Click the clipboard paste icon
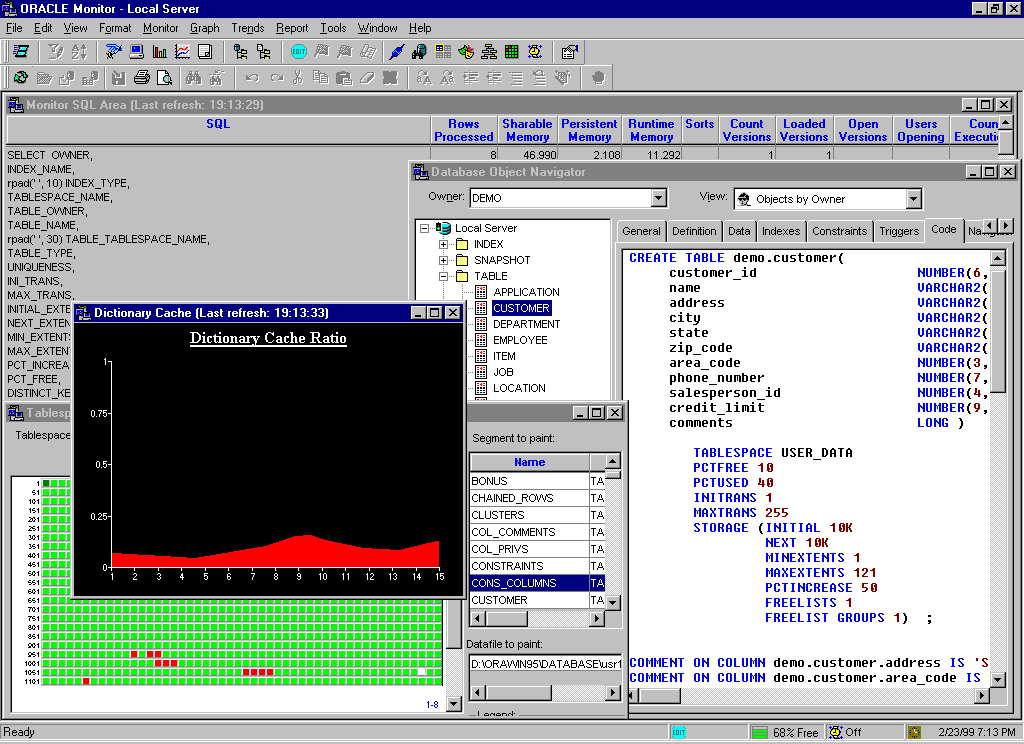The image size is (1024, 744). coord(344,78)
